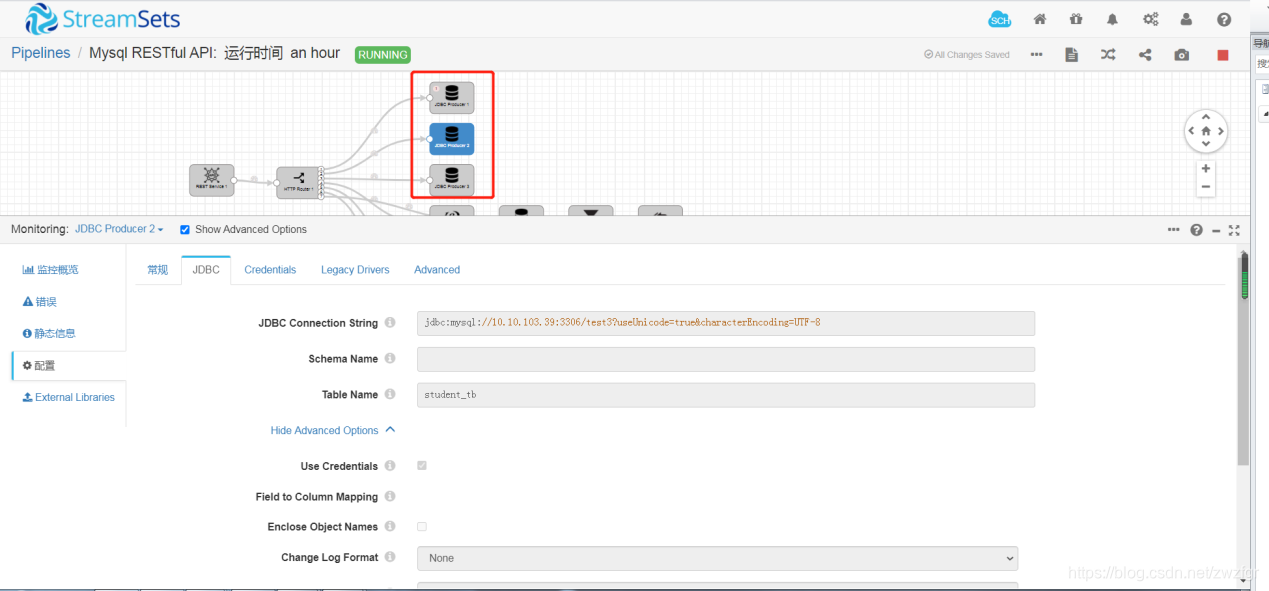The image size is (1269, 591).
Task: Pan canvas left with left arrow
Action: (x=1191, y=131)
